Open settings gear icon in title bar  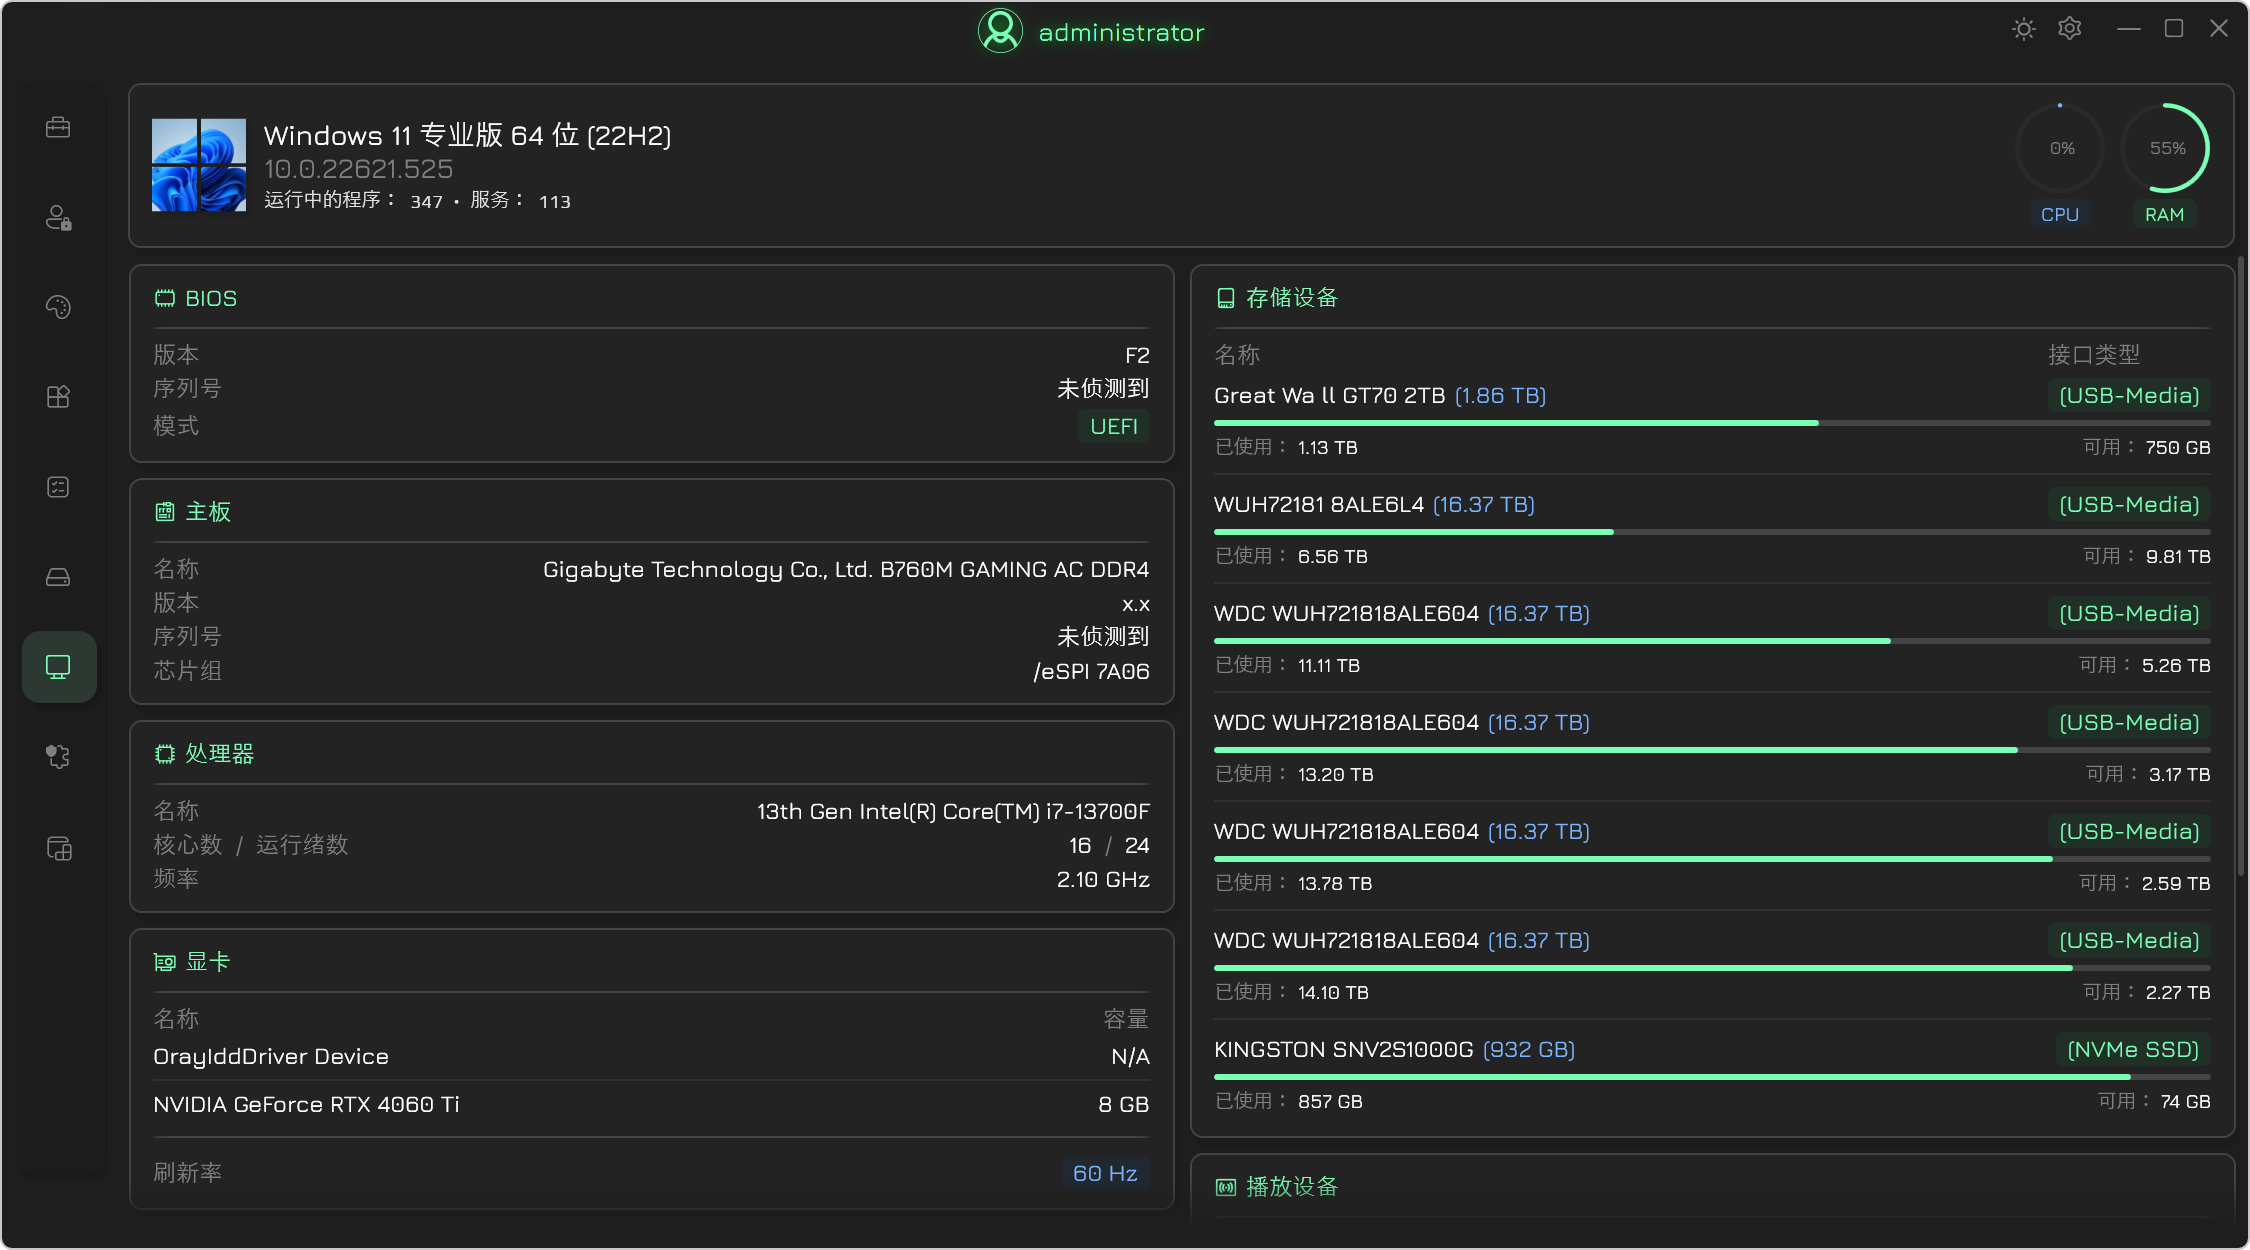2070,29
